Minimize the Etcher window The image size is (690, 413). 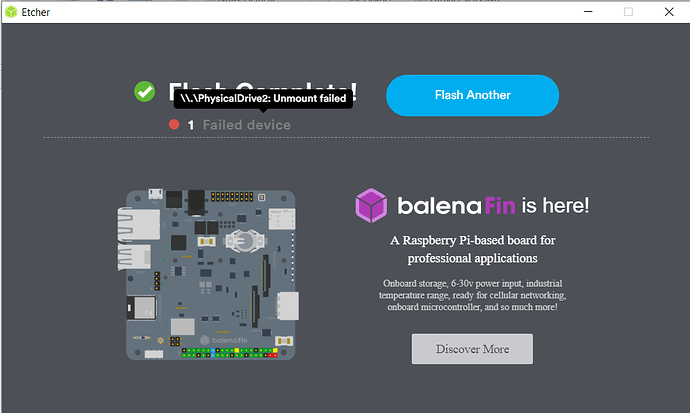[x=588, y=12]
